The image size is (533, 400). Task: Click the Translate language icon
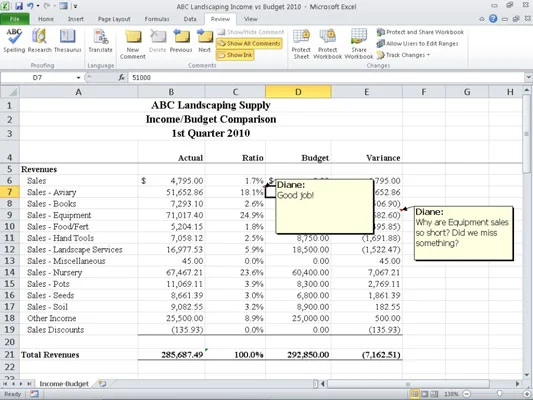(x=101, y=41)
